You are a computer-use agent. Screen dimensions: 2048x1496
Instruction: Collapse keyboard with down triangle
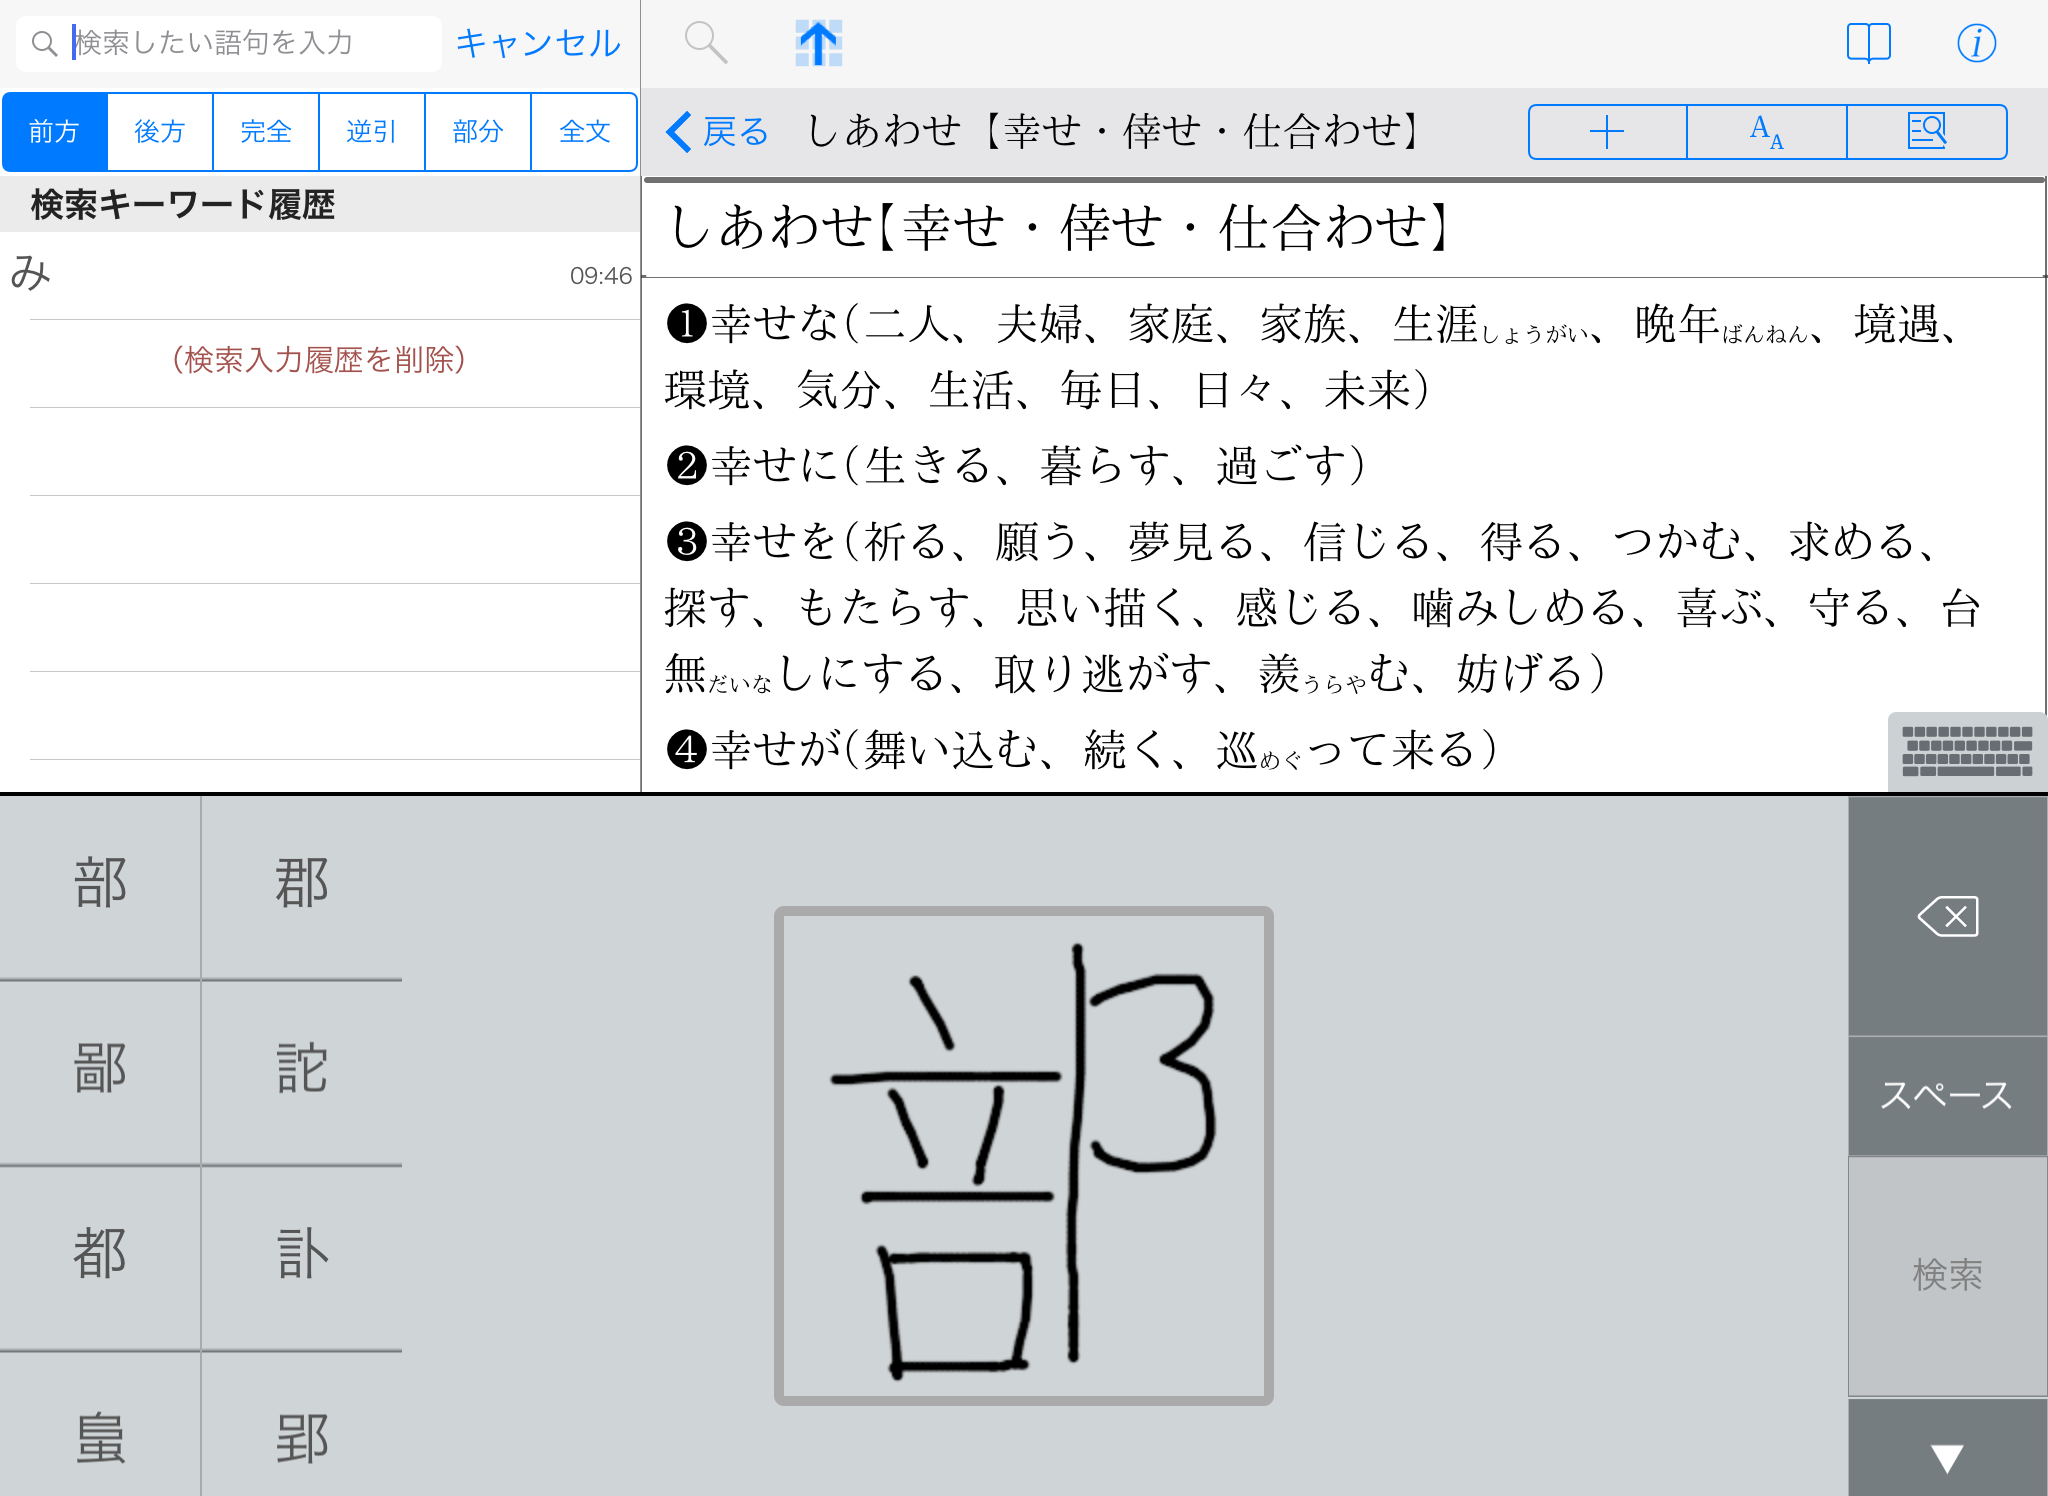tap(1946, 1457)
